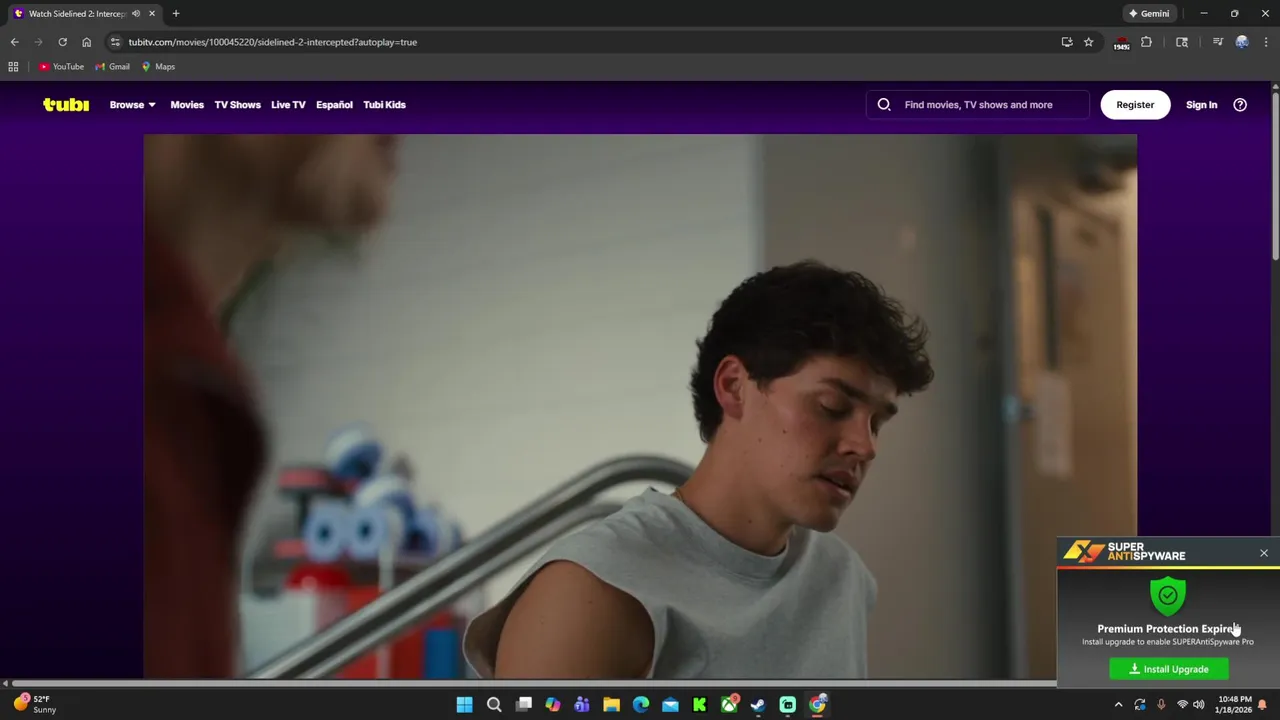The width and height of the screenshot is (1280, 720).
Task: Click the address bar URL
Action: pyautogui.click(x=272, y=42)
